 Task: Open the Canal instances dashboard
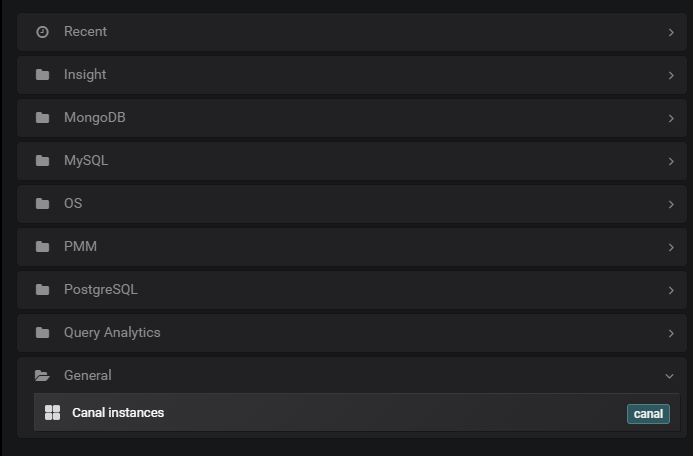(118, 413)
